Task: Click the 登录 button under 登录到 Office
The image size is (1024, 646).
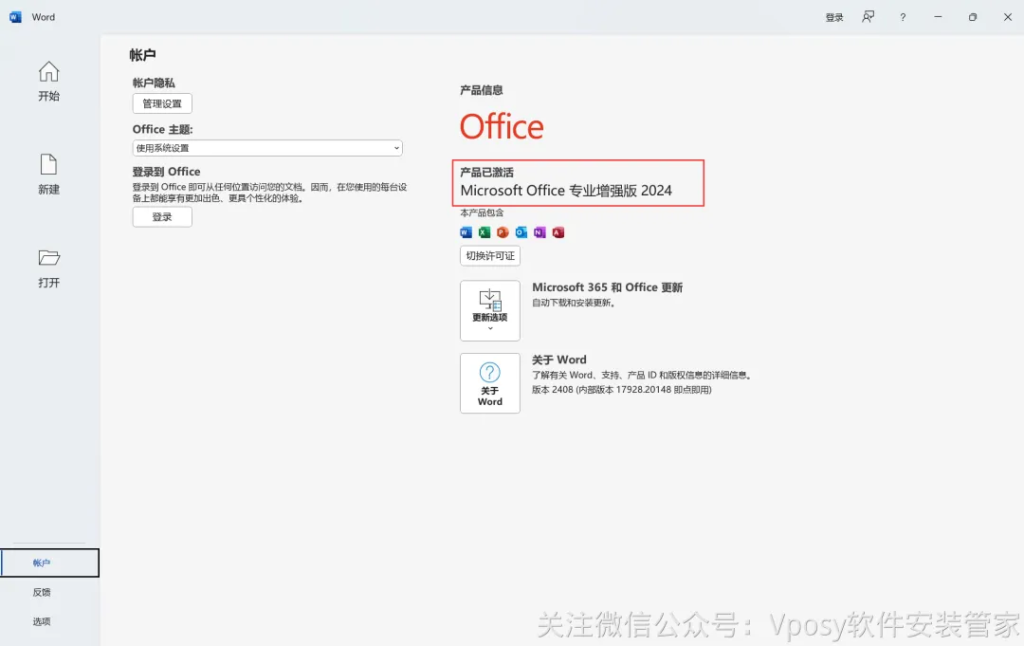Action: [x=162, y=217]
